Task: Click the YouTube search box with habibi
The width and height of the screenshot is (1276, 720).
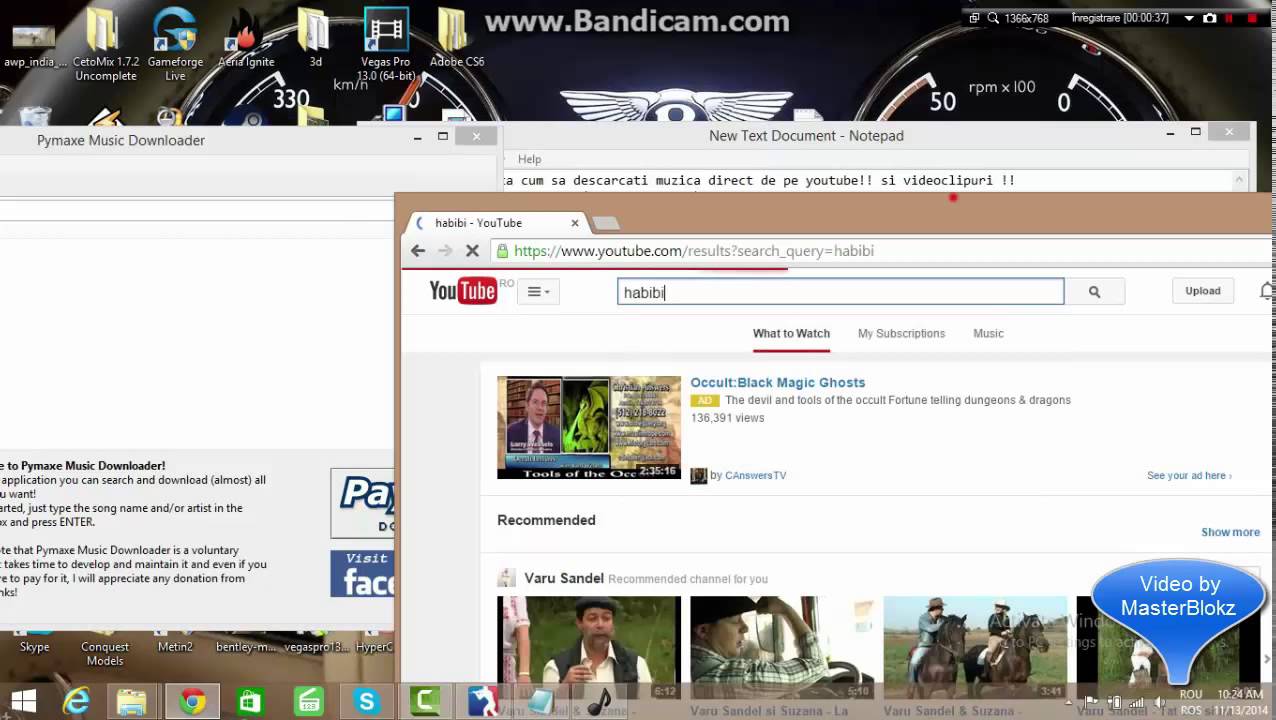Action: 840,292
